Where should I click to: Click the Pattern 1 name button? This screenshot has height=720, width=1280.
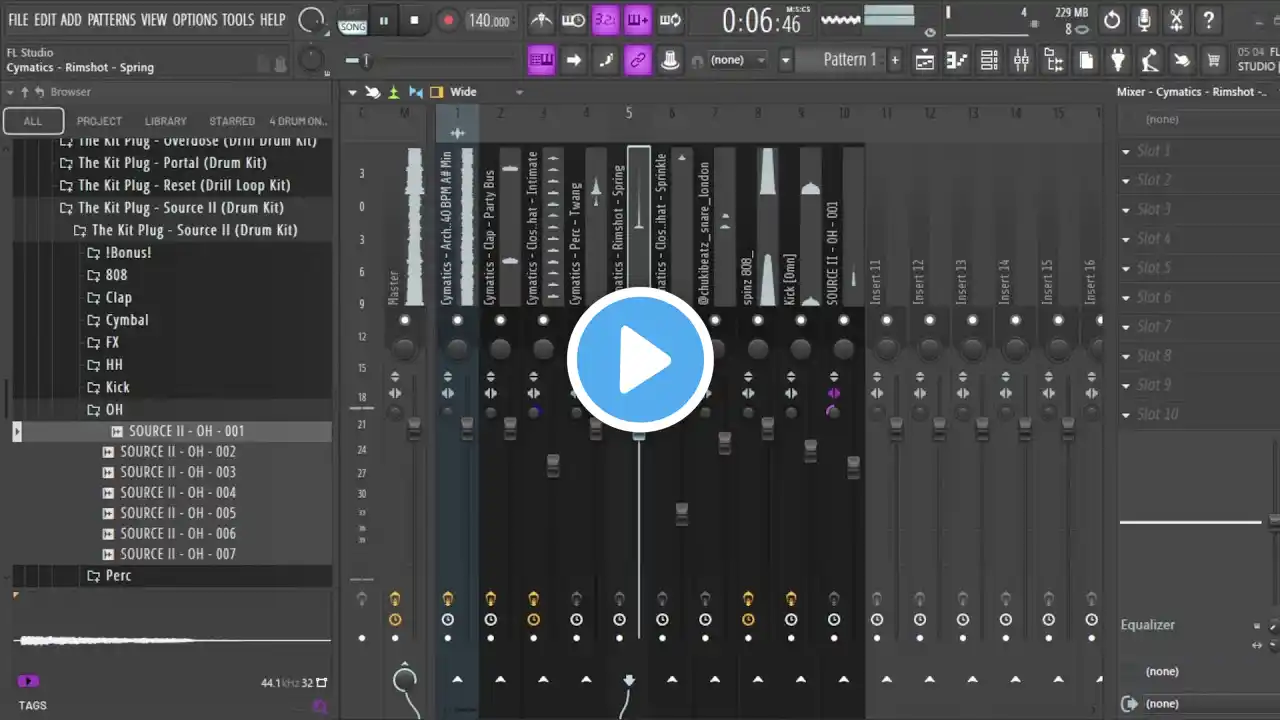coord(849,60)
